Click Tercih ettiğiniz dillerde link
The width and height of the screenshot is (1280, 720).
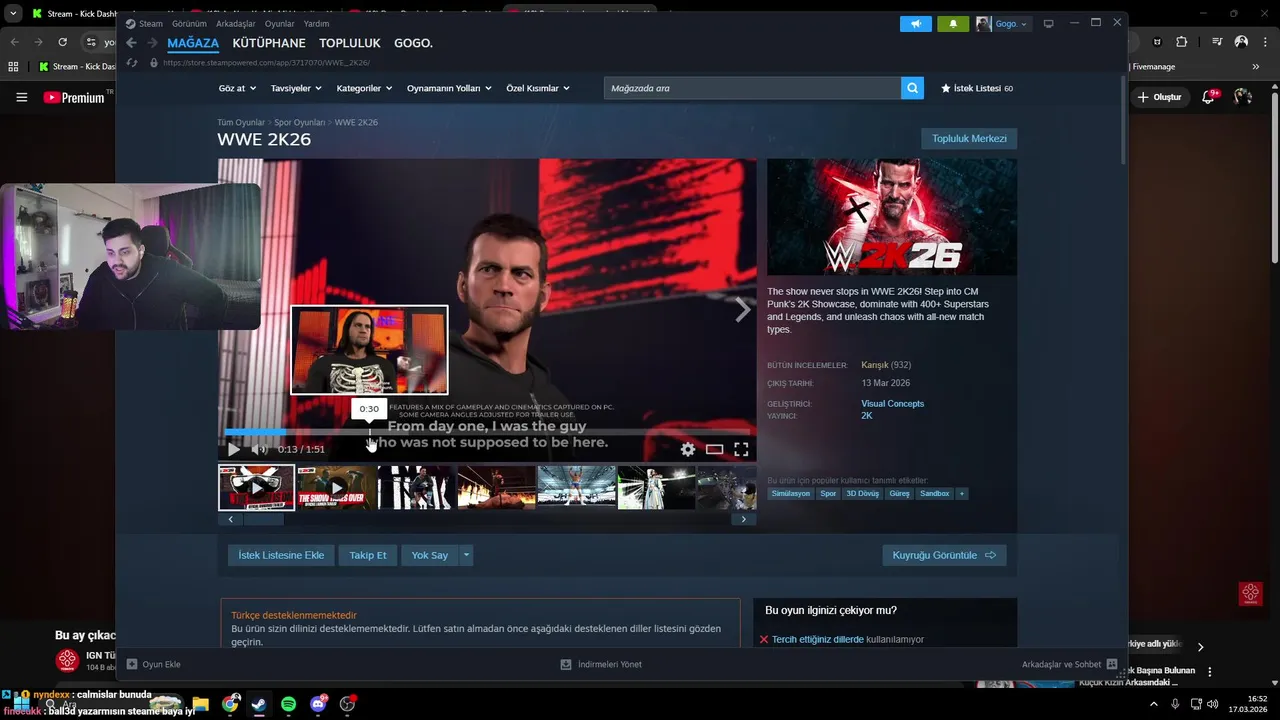click(x=817, y=639)
